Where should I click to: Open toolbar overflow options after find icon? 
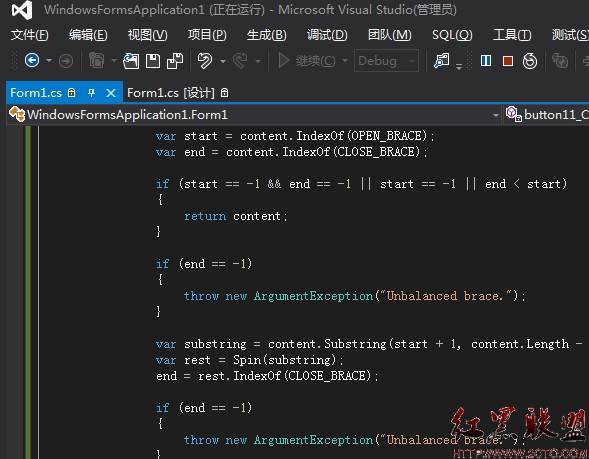[459, 66]
